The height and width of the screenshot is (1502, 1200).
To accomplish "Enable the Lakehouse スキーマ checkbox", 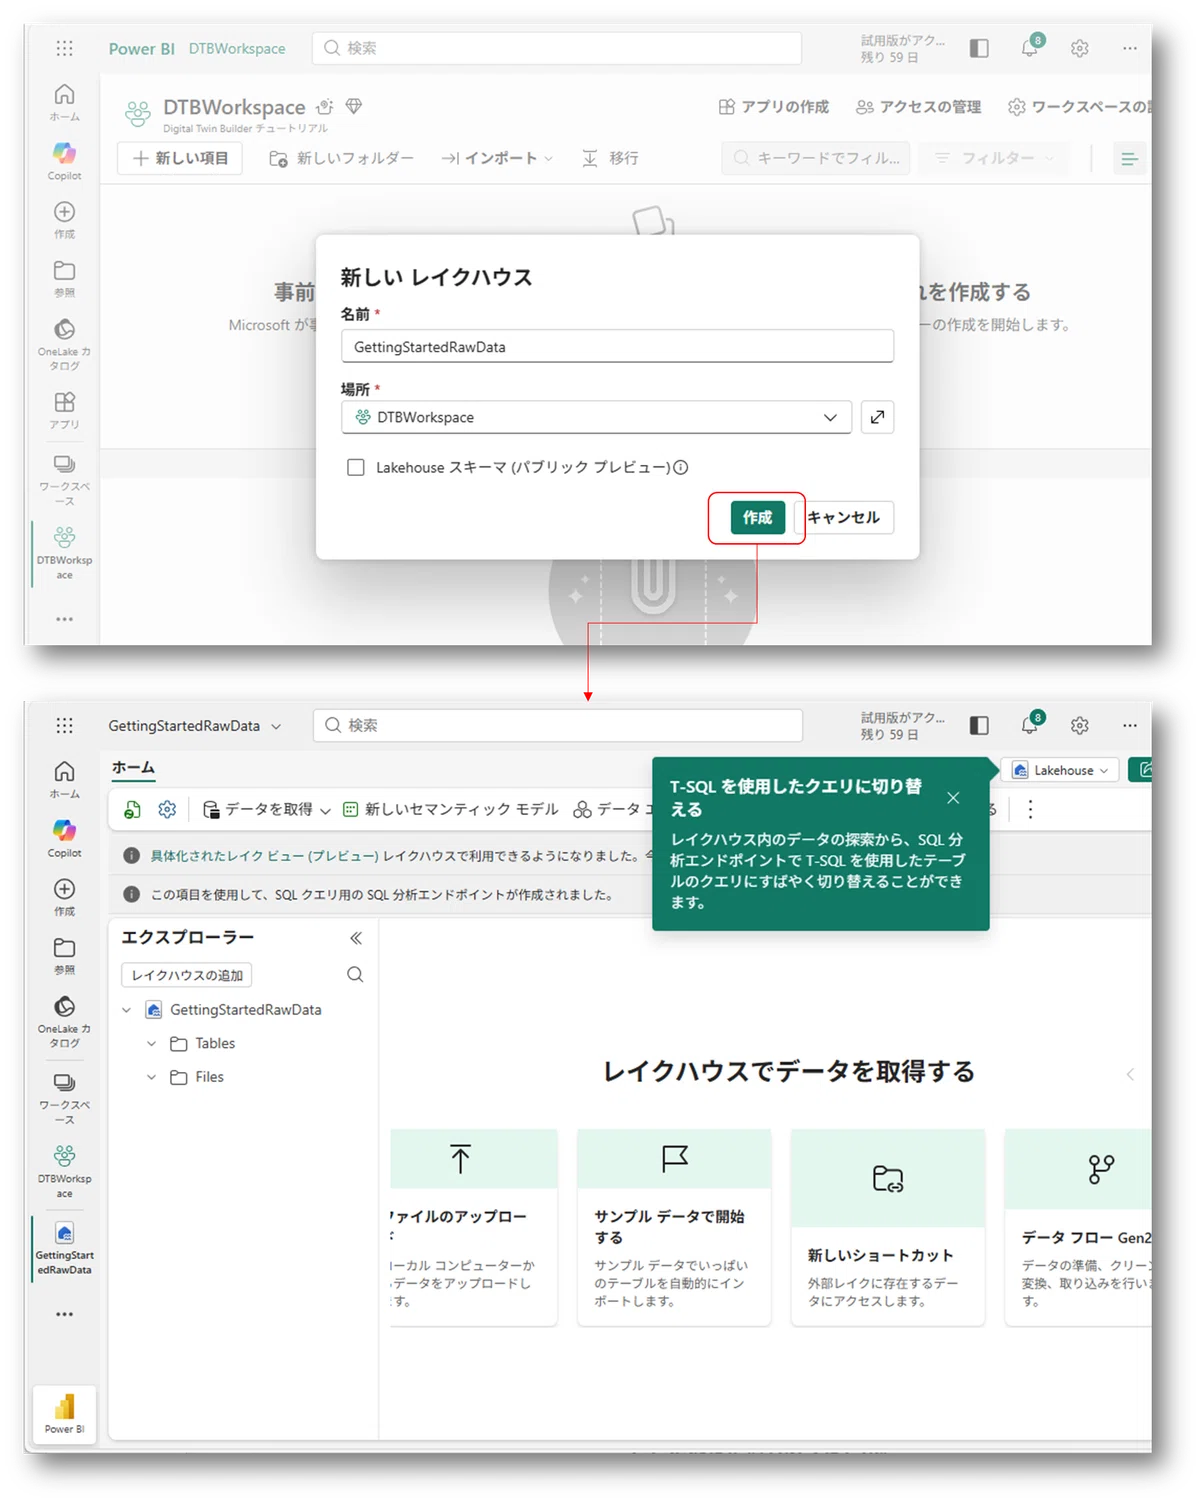I will [356, 467].
